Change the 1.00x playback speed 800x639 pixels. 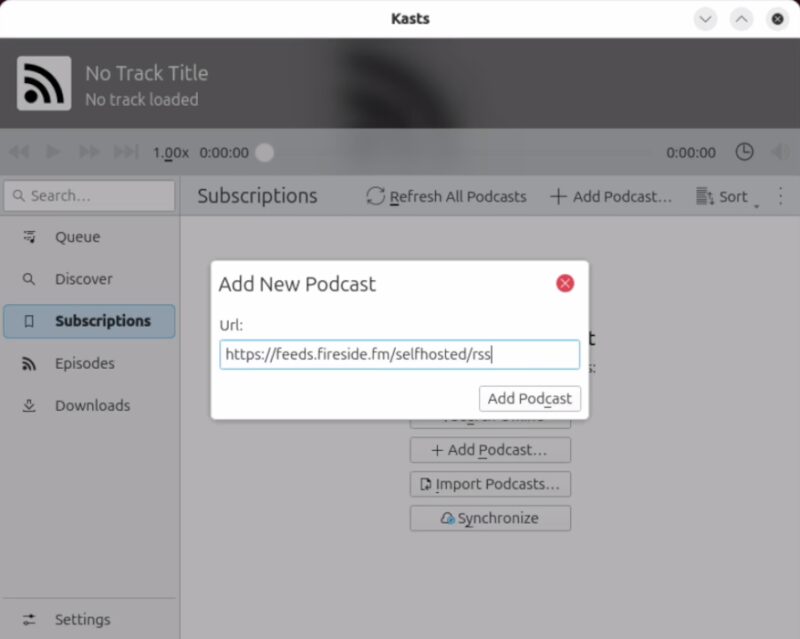[170, 152]
